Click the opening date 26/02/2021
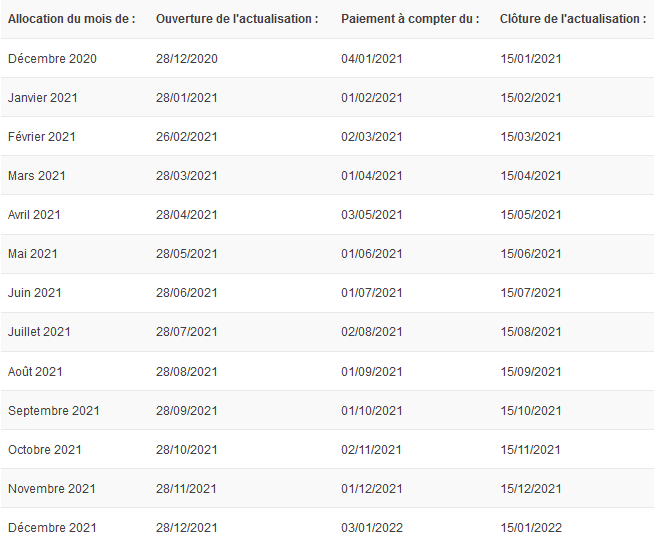The width and height of the screenshot is (654, 554). pyautogui.click(x=186, y=137)
